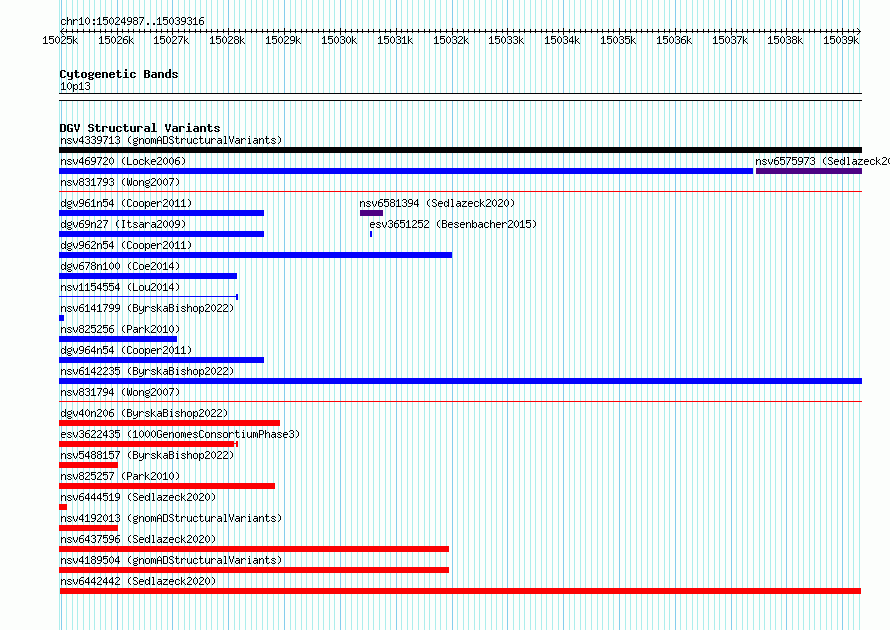Open the nsv6575973 Sedlazeck variant label
This screenshot has height=630, width=890.
822,161
